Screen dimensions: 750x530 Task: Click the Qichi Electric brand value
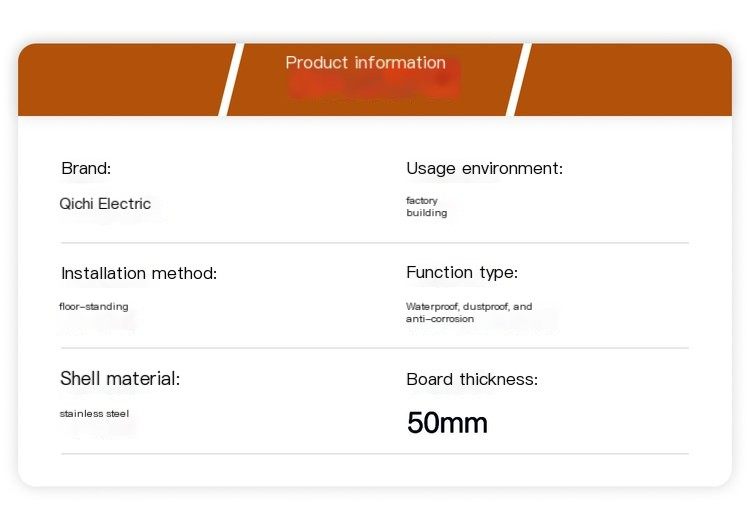(x=105, y=204)
